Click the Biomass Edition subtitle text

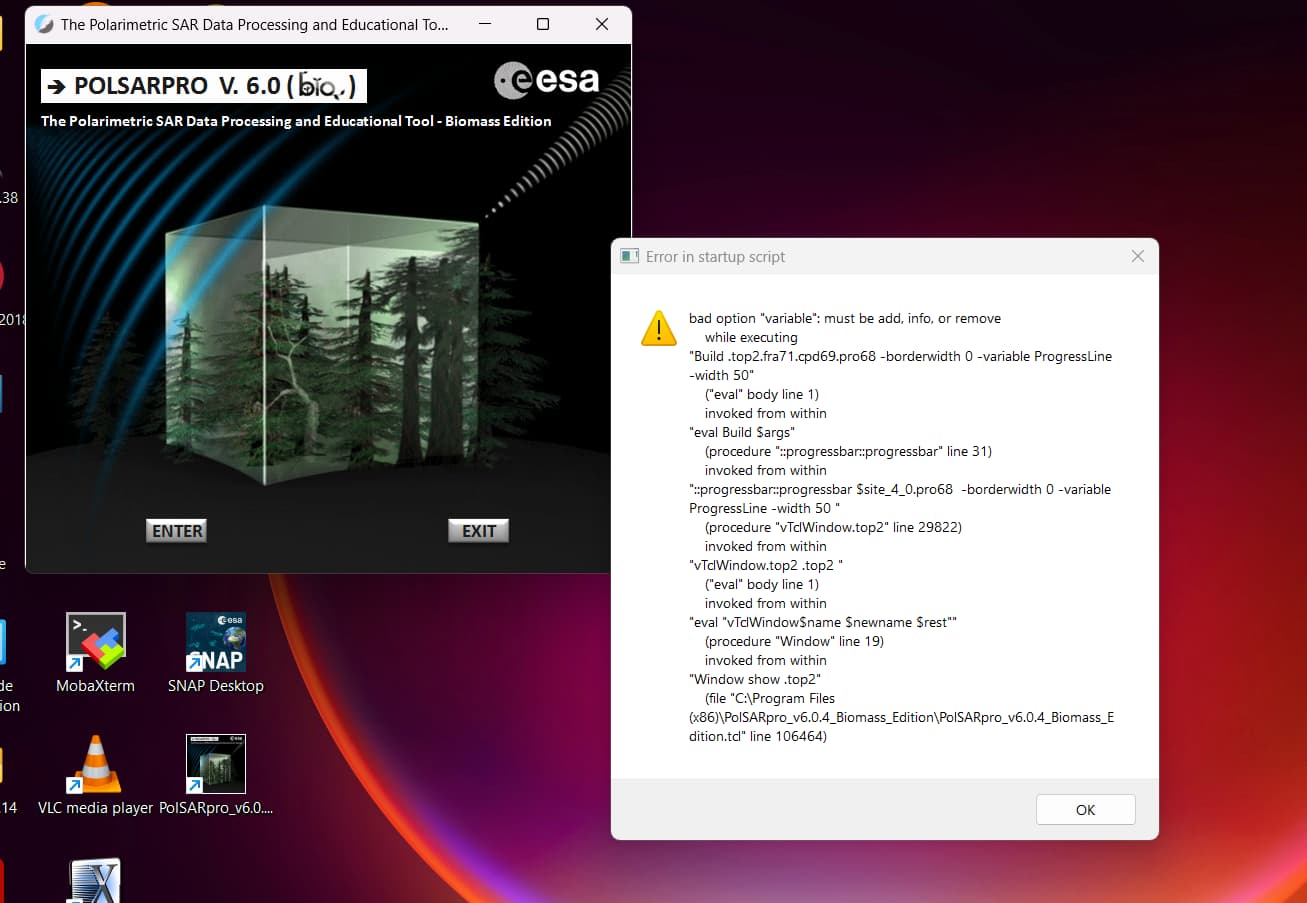(x=296, y=121)
